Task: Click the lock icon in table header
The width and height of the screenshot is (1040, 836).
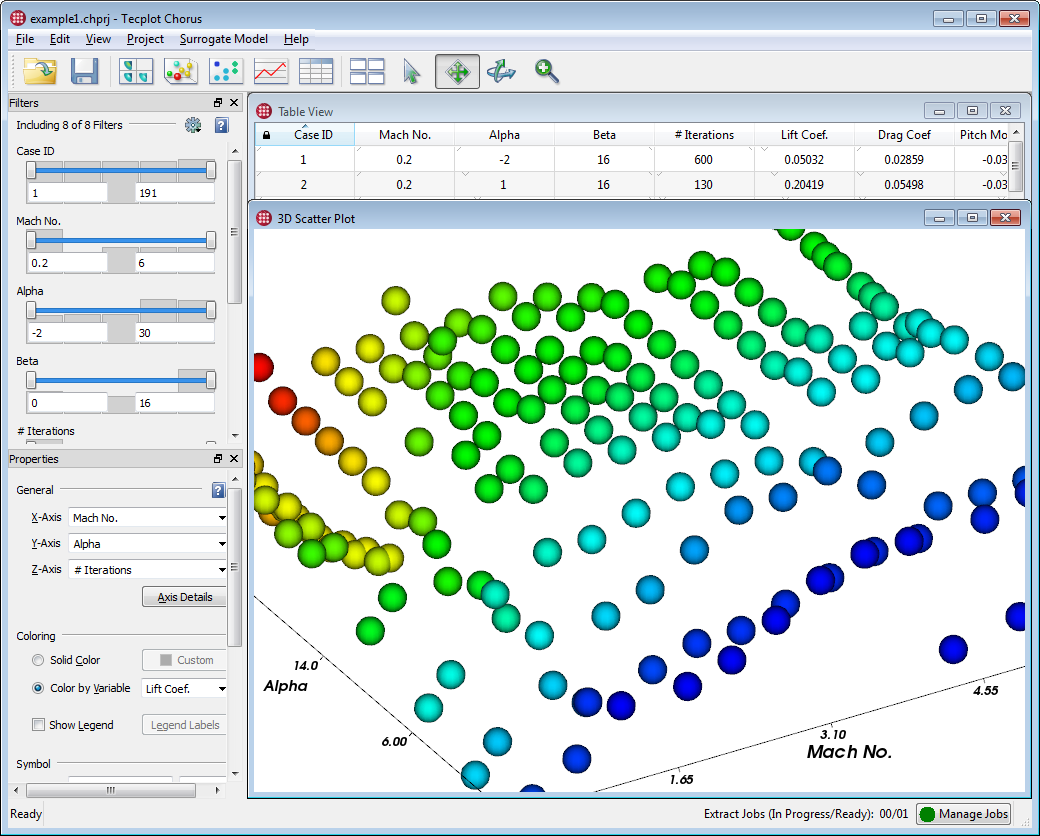Action: point(266,135)
